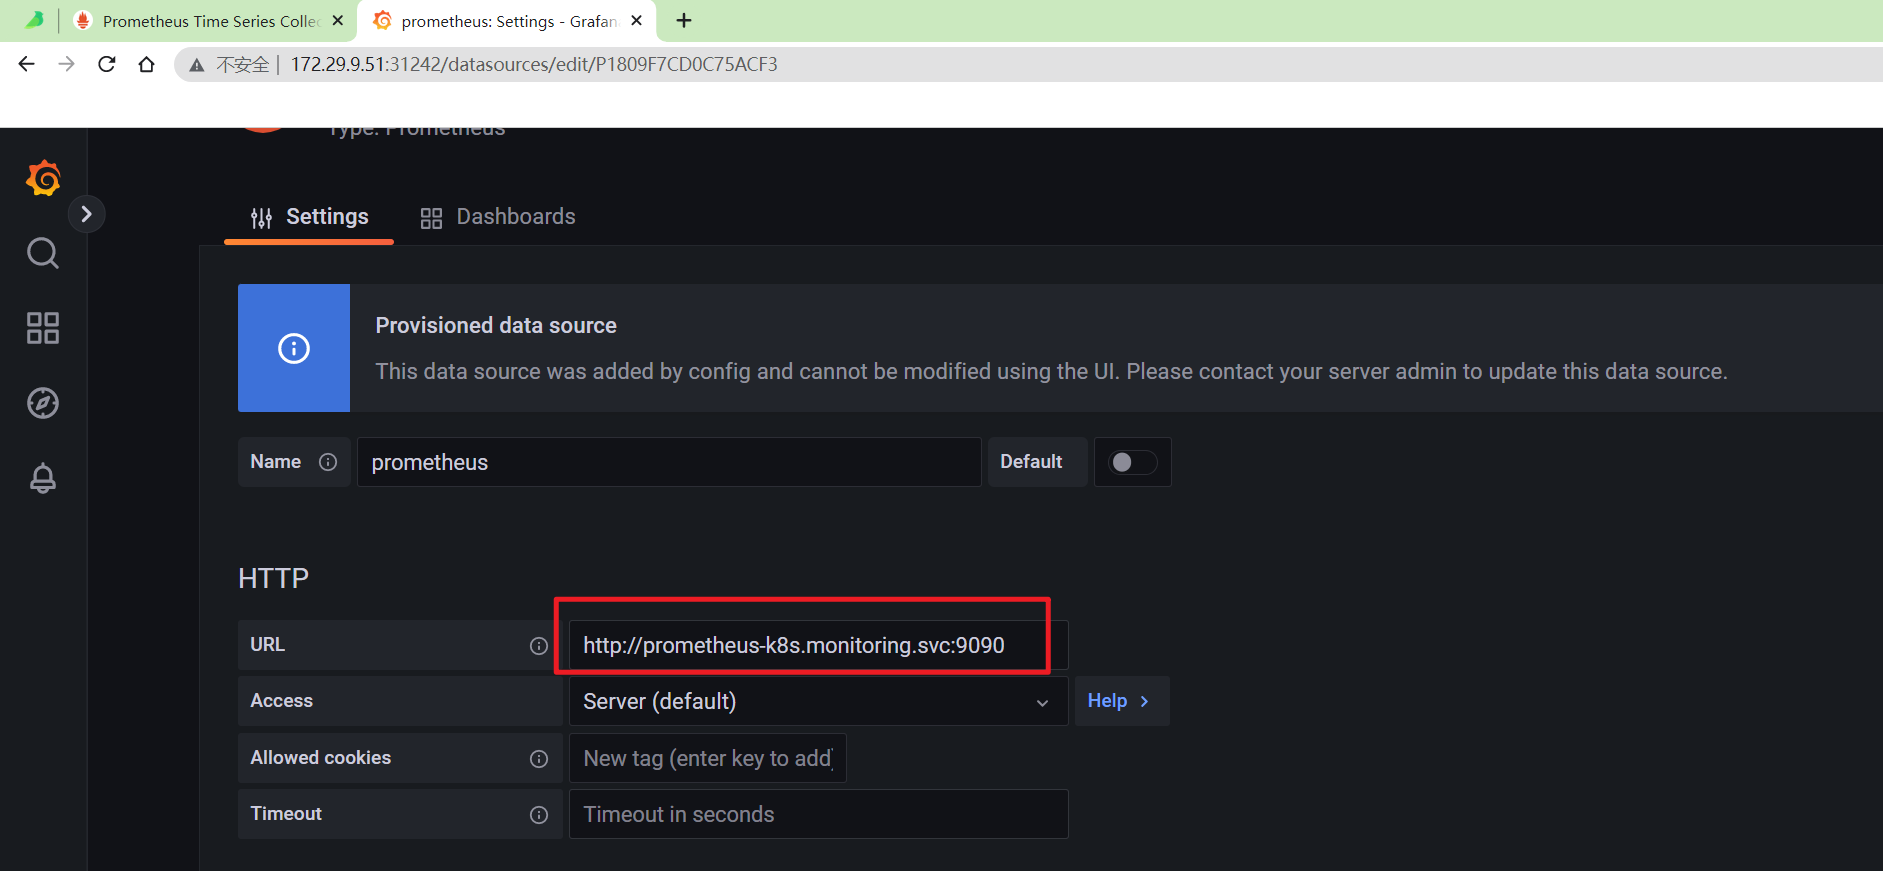Close the Grafana Settings browser tab
The height and width of the screenshot is (871, 1883).
[x=636, y=20]
